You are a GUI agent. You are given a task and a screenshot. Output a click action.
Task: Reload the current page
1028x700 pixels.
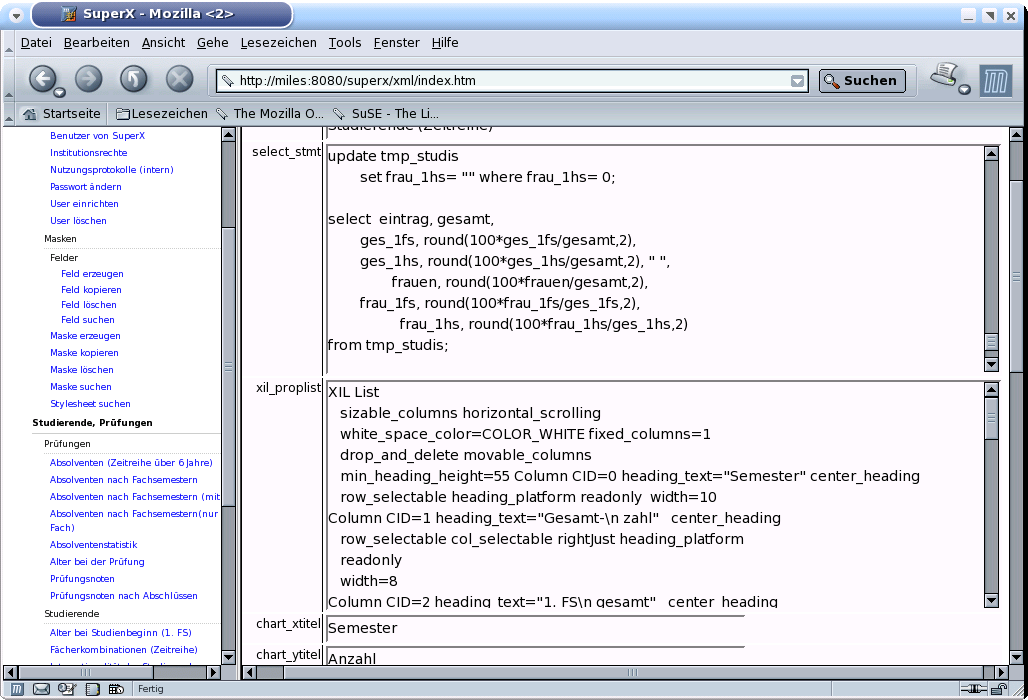[134, 79]
